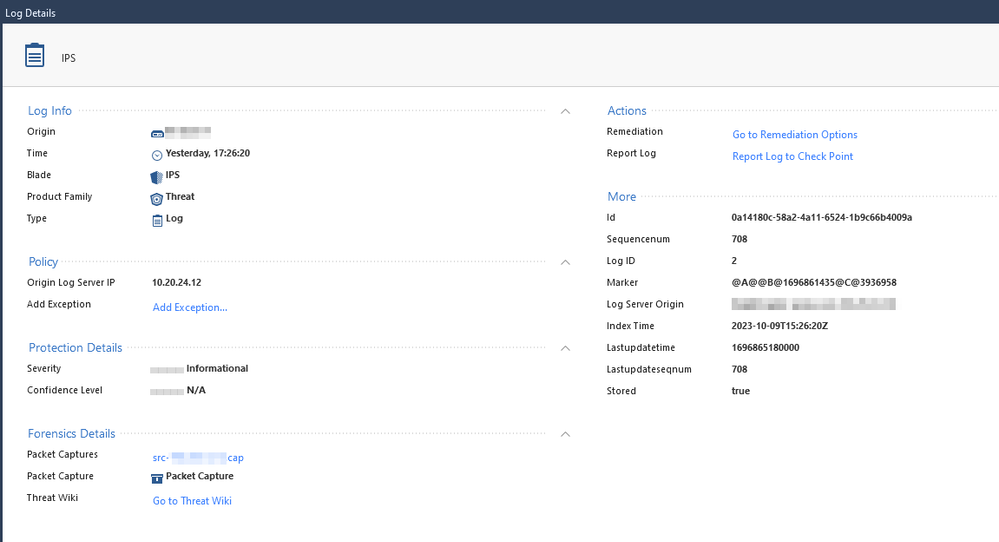Click the clock icon beside Time

(157, 155)
